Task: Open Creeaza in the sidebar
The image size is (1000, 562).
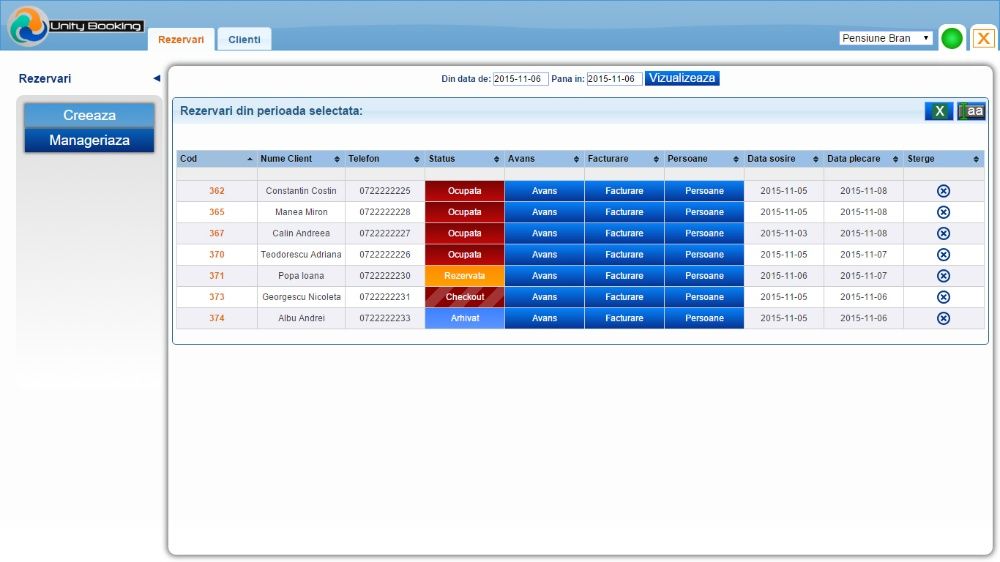Action: coord(89,115)
